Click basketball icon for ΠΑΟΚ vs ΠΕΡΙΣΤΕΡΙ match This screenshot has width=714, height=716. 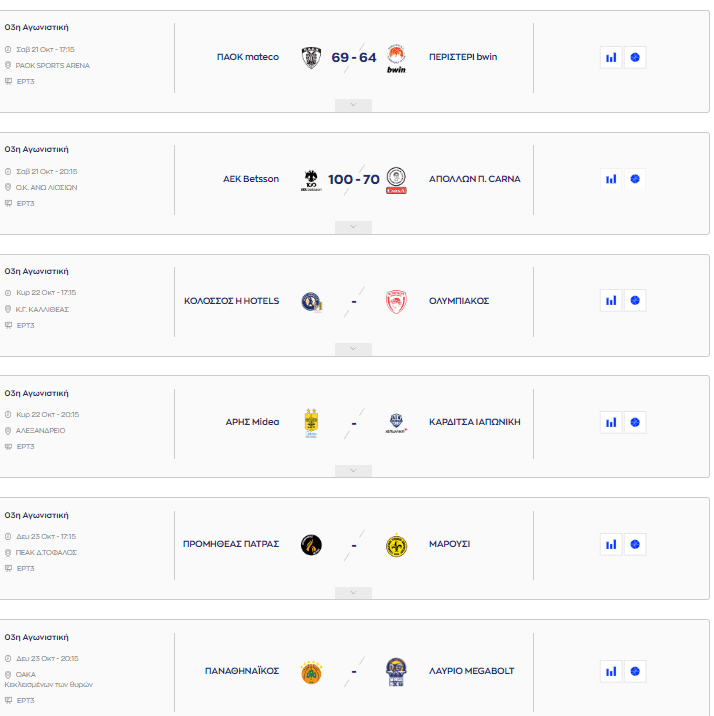(x=635, y=58)
